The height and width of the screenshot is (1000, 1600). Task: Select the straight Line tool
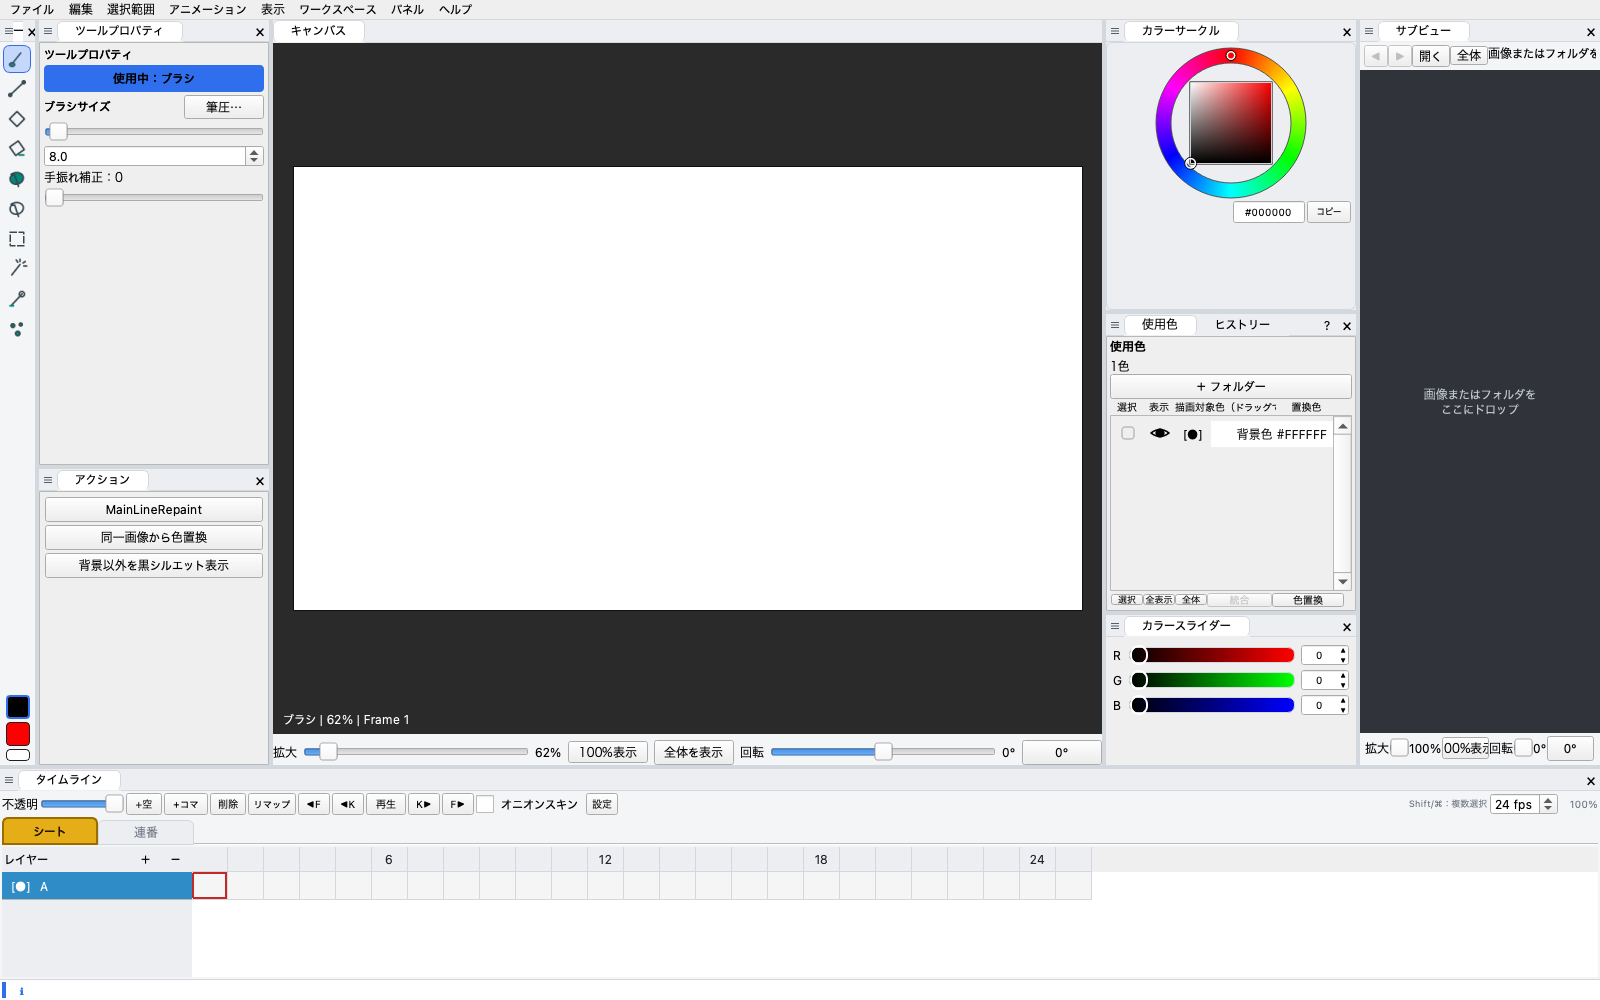point(17,89)
